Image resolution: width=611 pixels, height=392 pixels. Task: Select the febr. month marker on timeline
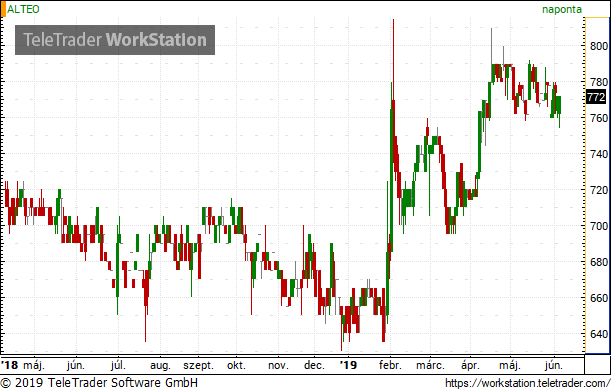(x=390, y=366)
